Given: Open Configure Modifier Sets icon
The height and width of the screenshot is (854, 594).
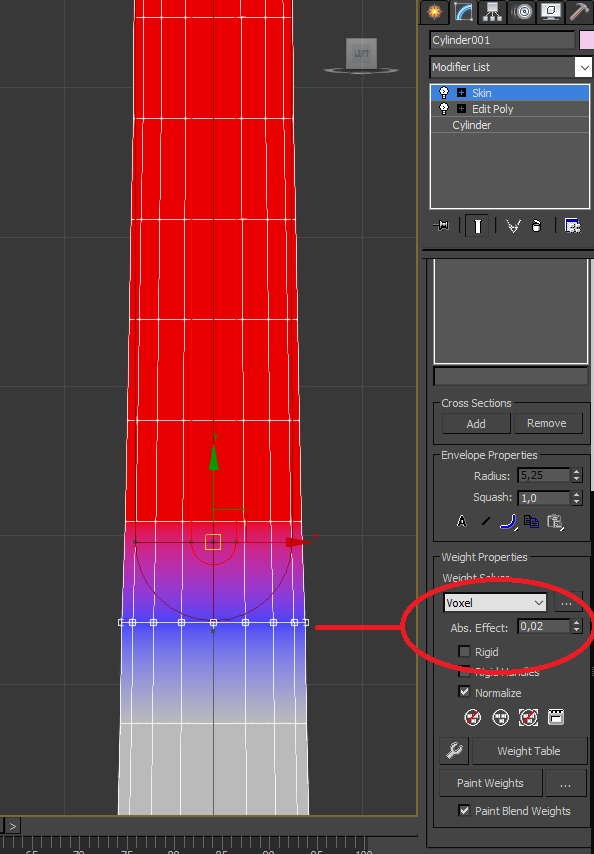Looking at the screenshot, I should point(572,225).
